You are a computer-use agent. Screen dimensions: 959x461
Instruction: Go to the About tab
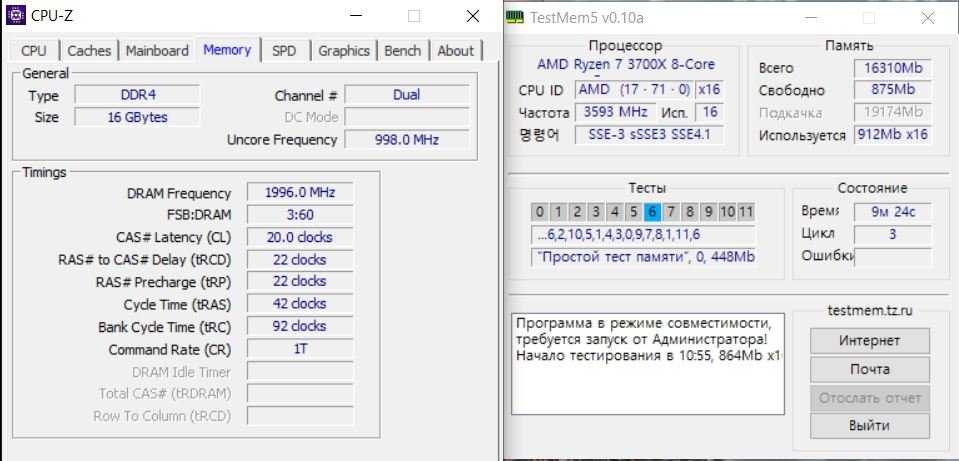tap(455, 51)
